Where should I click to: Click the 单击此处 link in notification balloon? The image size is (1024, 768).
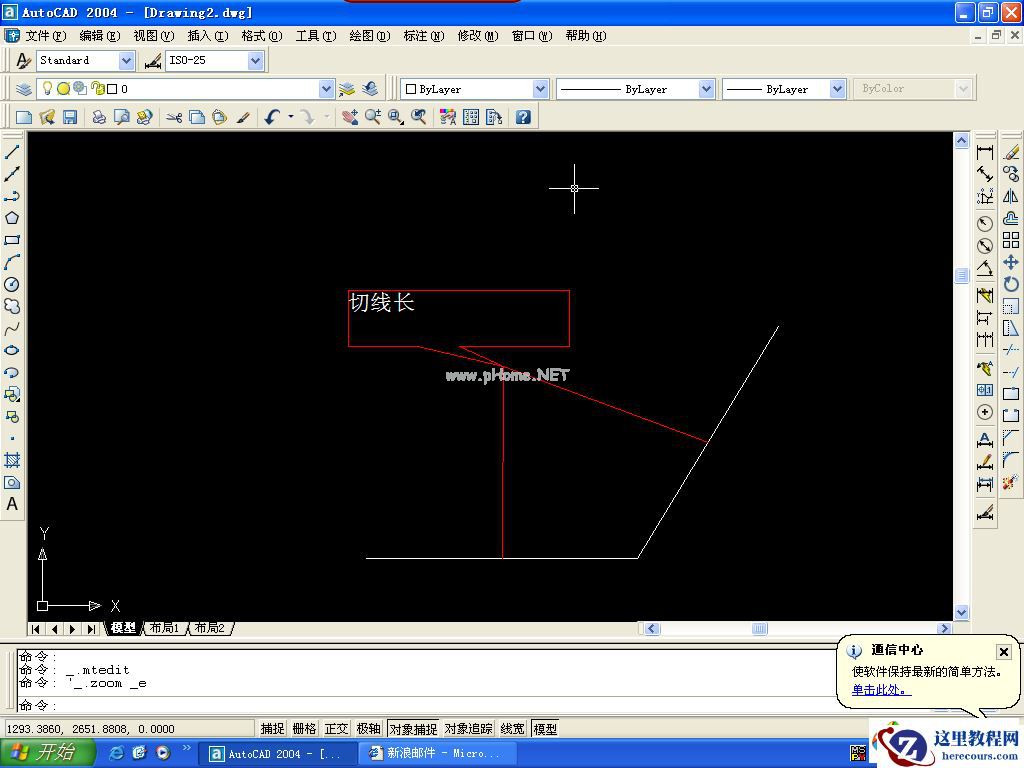[x=881, y=690]
